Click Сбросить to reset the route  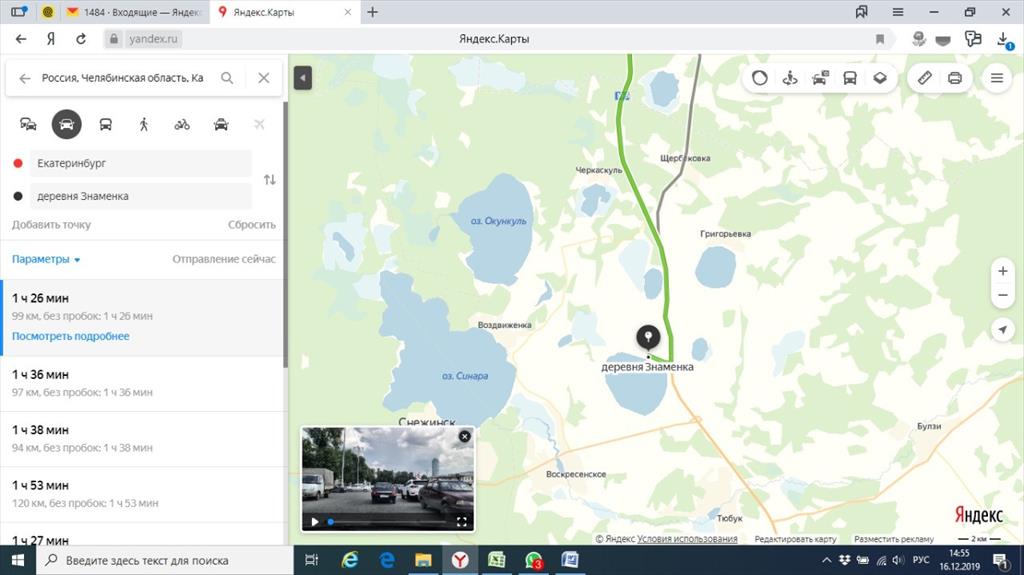251,225
